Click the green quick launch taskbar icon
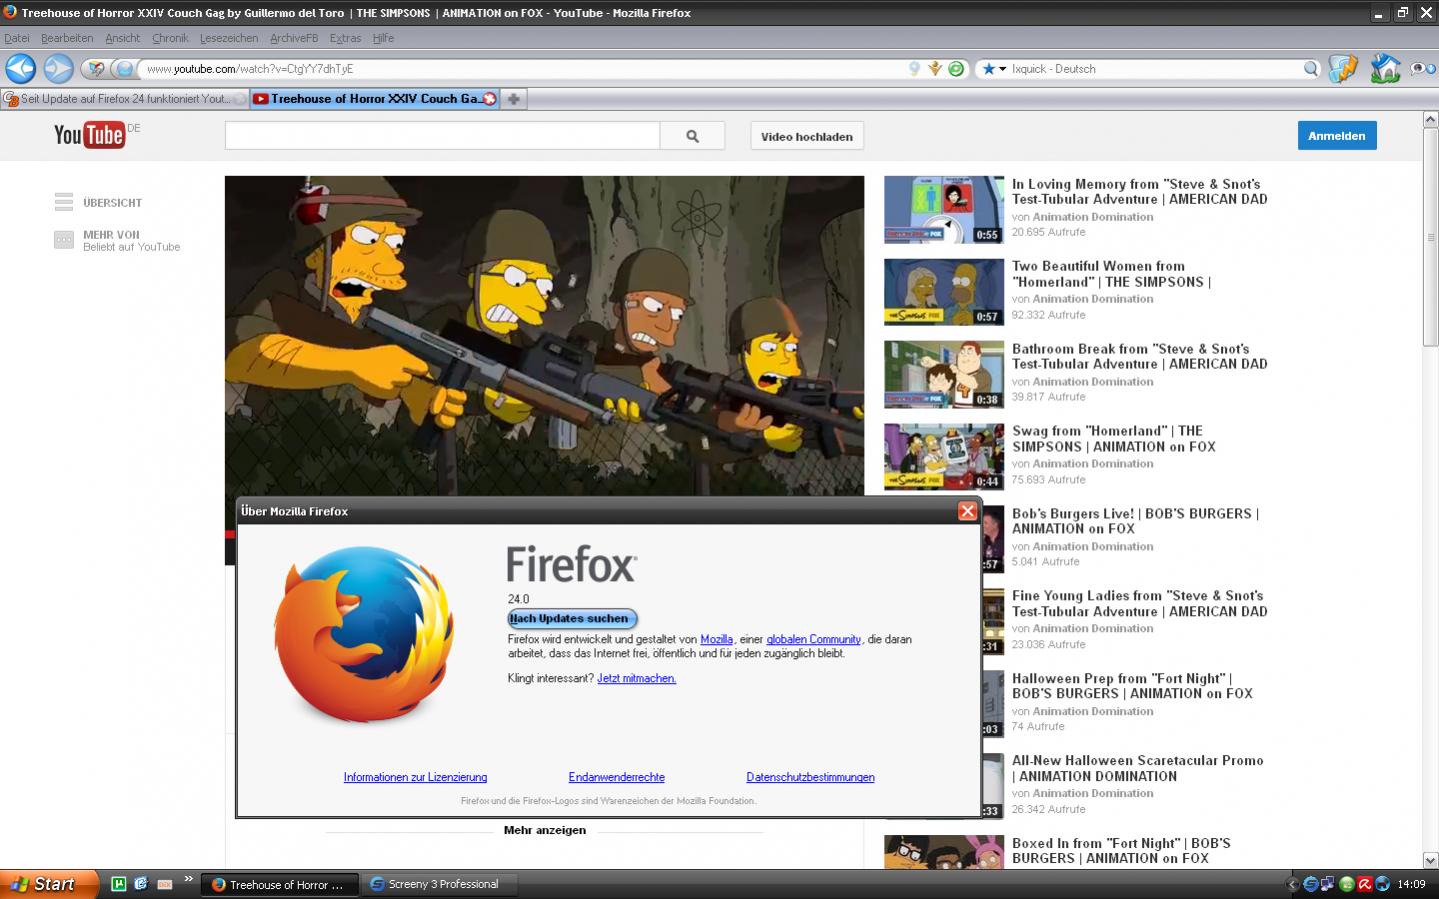 tap(118, 884)
